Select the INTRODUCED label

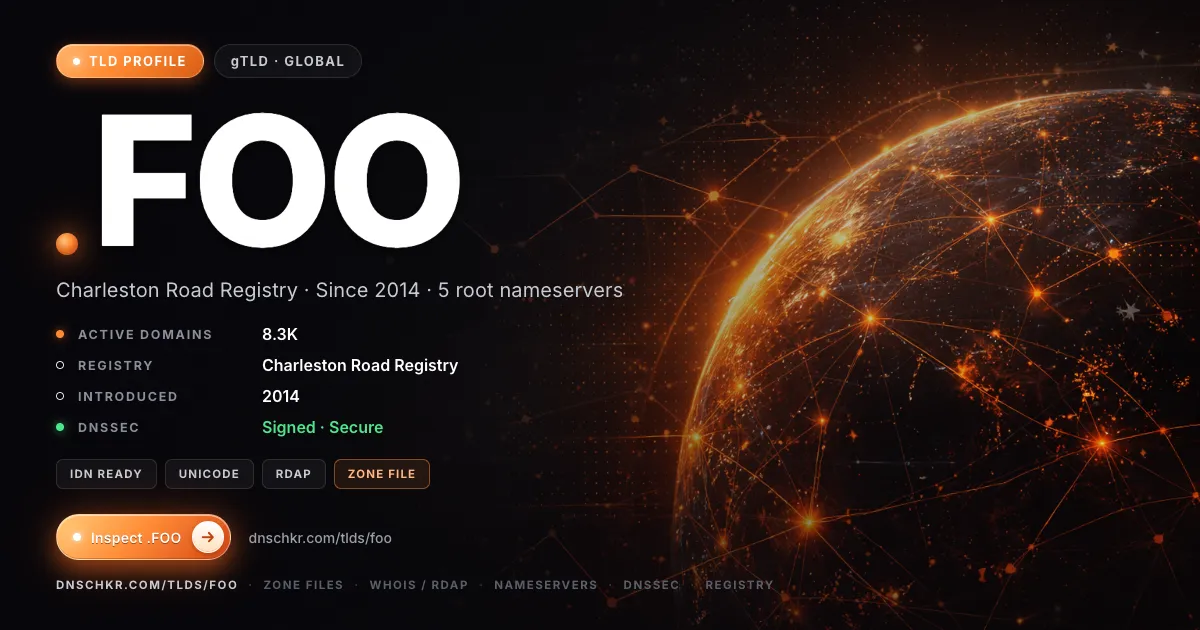point(128,397)
